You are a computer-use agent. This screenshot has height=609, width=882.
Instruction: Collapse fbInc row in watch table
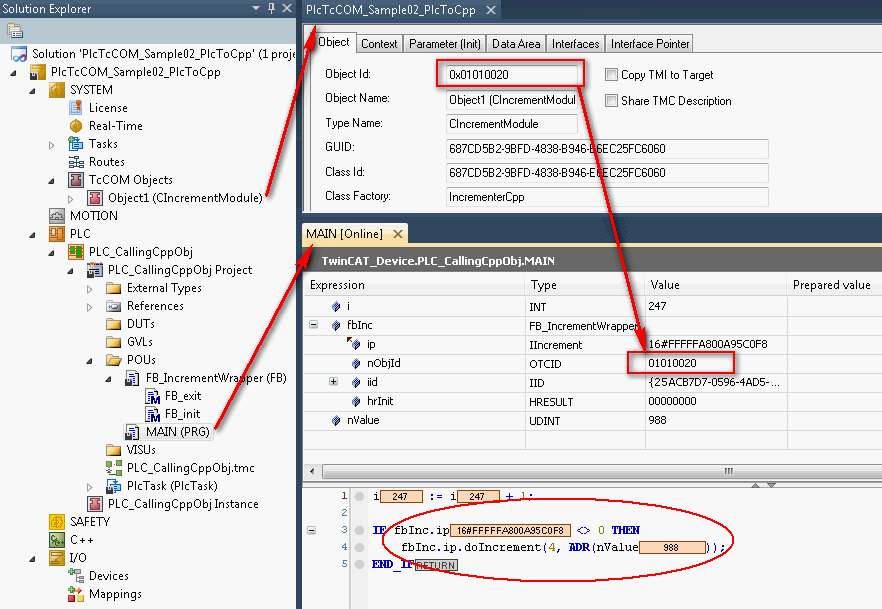point(313,325)
